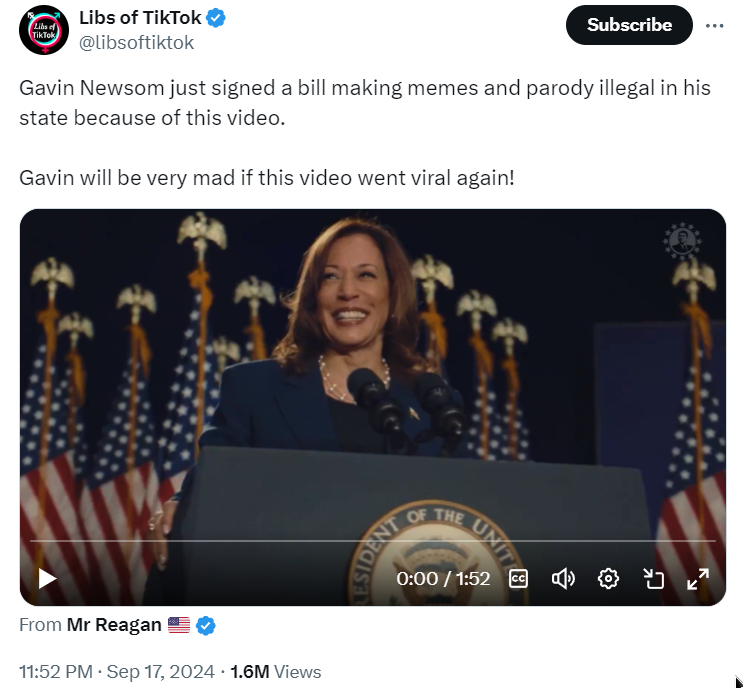Click the Libs of TikTok display name

tap(140, 18)
